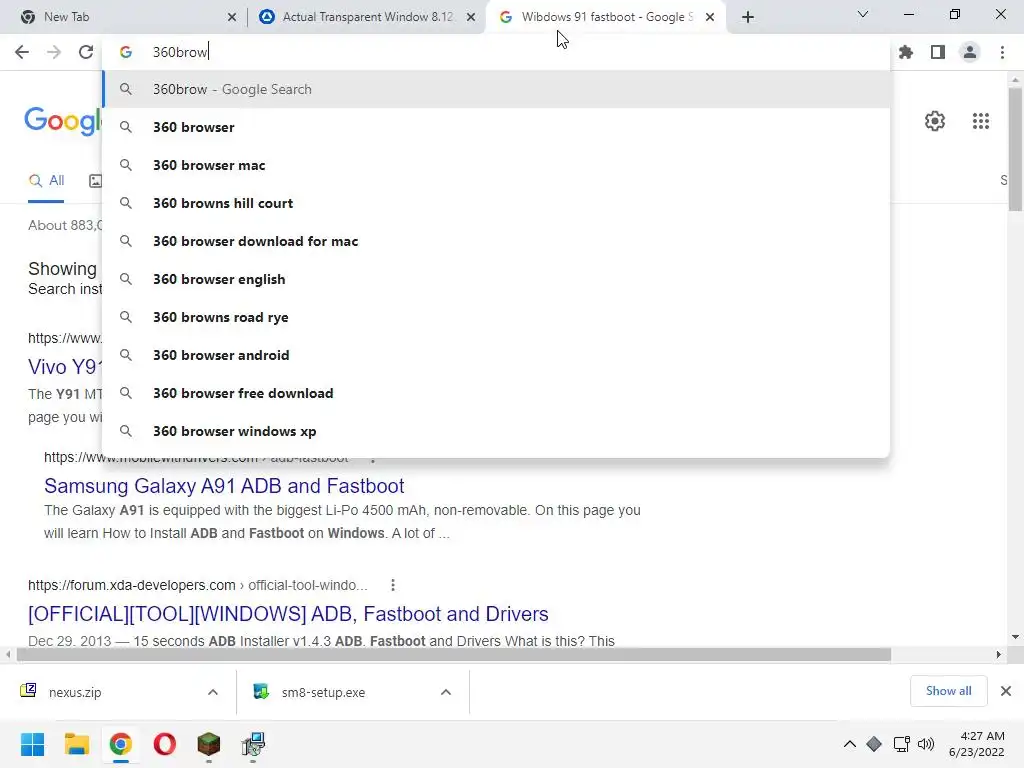Show hidden system tray icons
This screenshot has width=1024, height=768.
(x=850, y=744)
